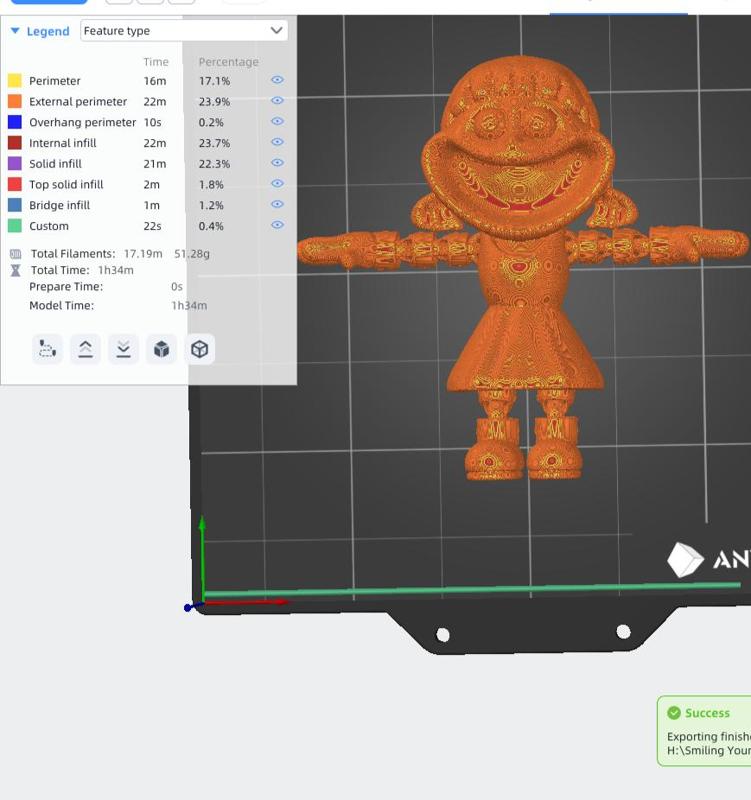This screenshot has height=800, width=751.
Task: Click the 51.28g filament weight value
Action: coord(192,254)
